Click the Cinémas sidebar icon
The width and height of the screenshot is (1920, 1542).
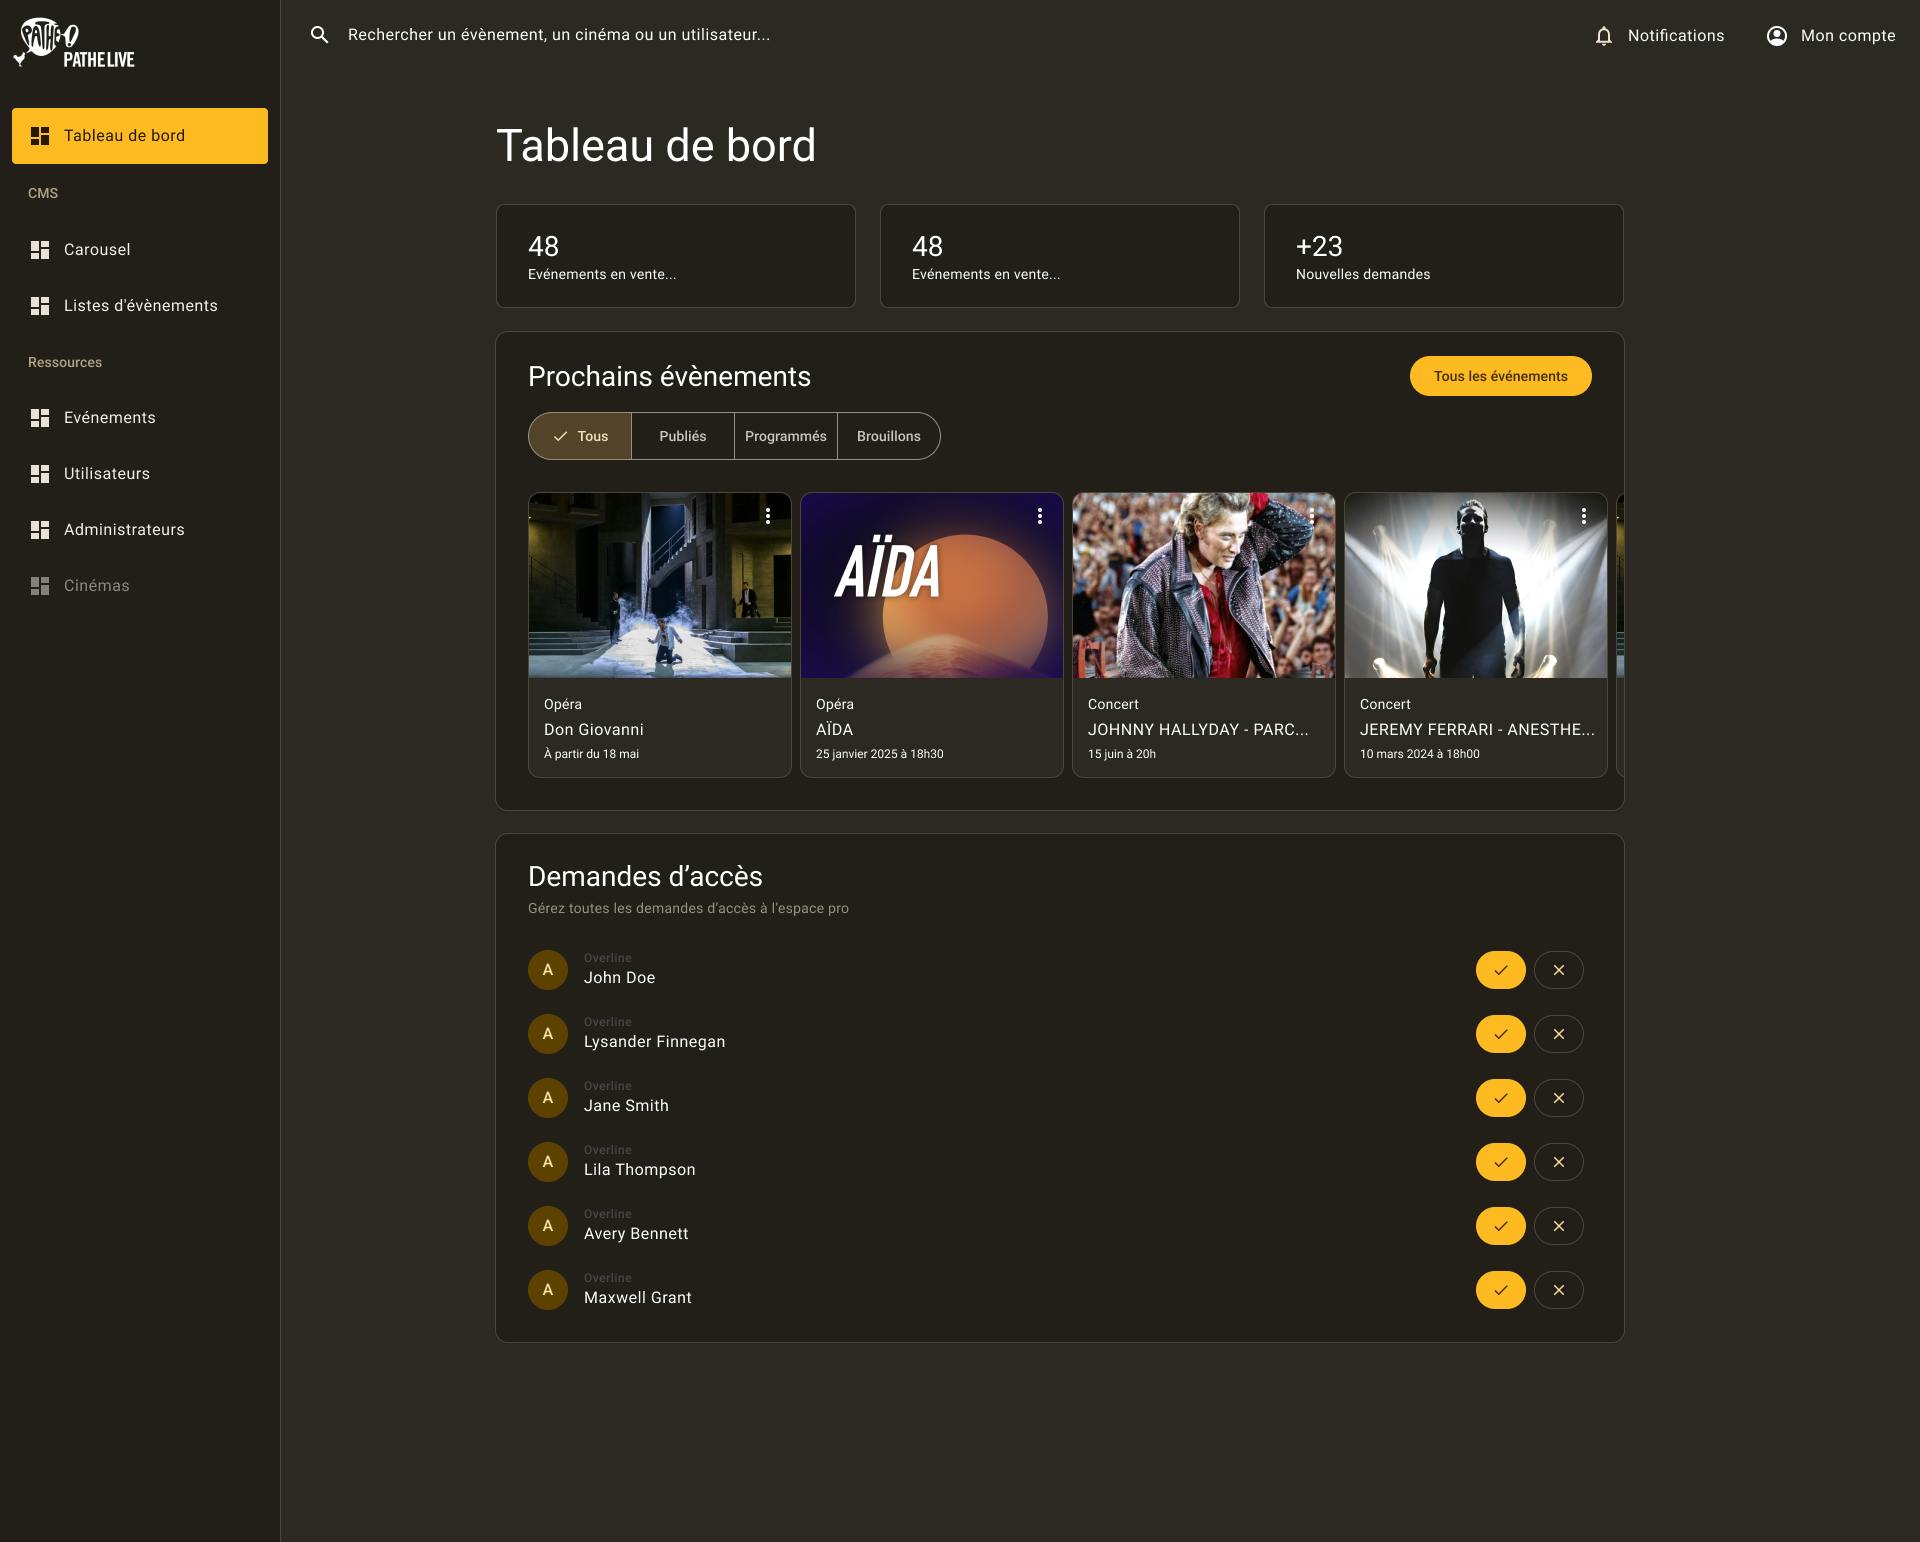click(38, 585)
